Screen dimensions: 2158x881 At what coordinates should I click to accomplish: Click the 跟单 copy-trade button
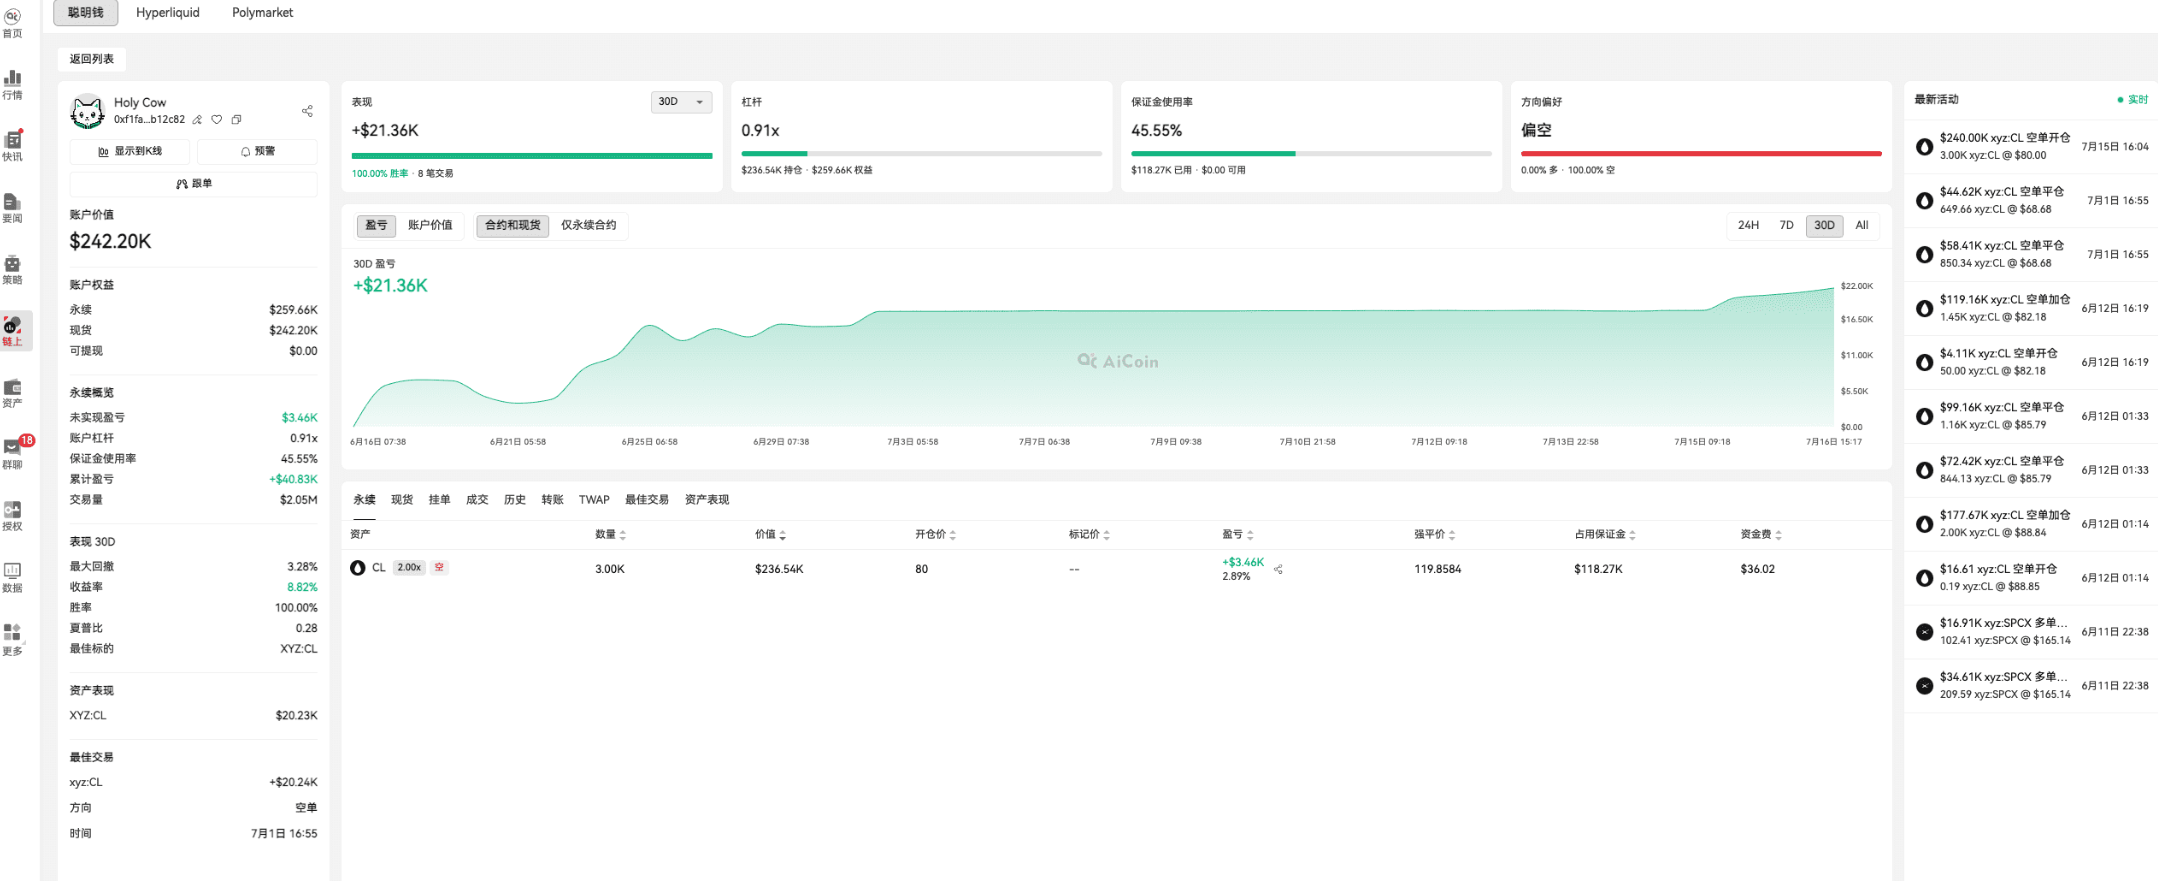coord(193,184)
